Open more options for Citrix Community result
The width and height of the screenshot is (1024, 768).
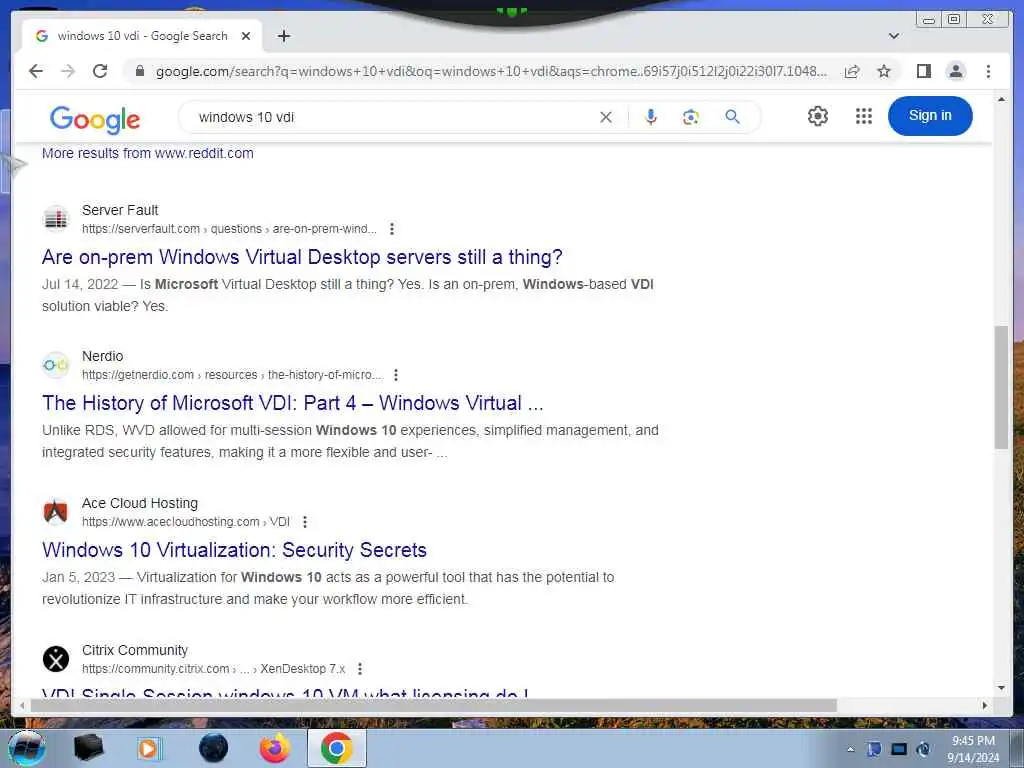(x=360, y=669)
